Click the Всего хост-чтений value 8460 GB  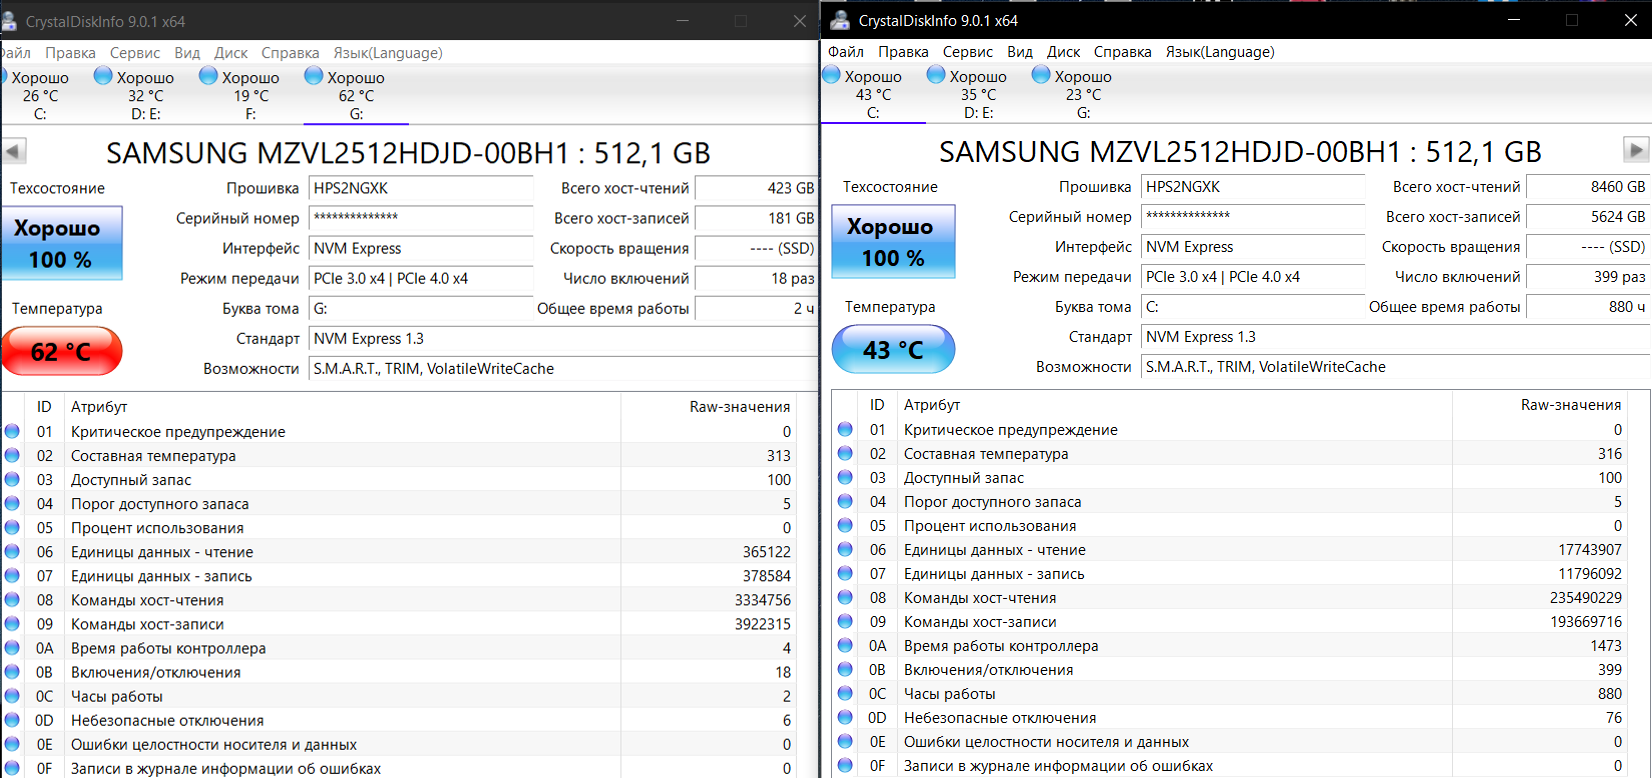click(x=1588, y=187)
